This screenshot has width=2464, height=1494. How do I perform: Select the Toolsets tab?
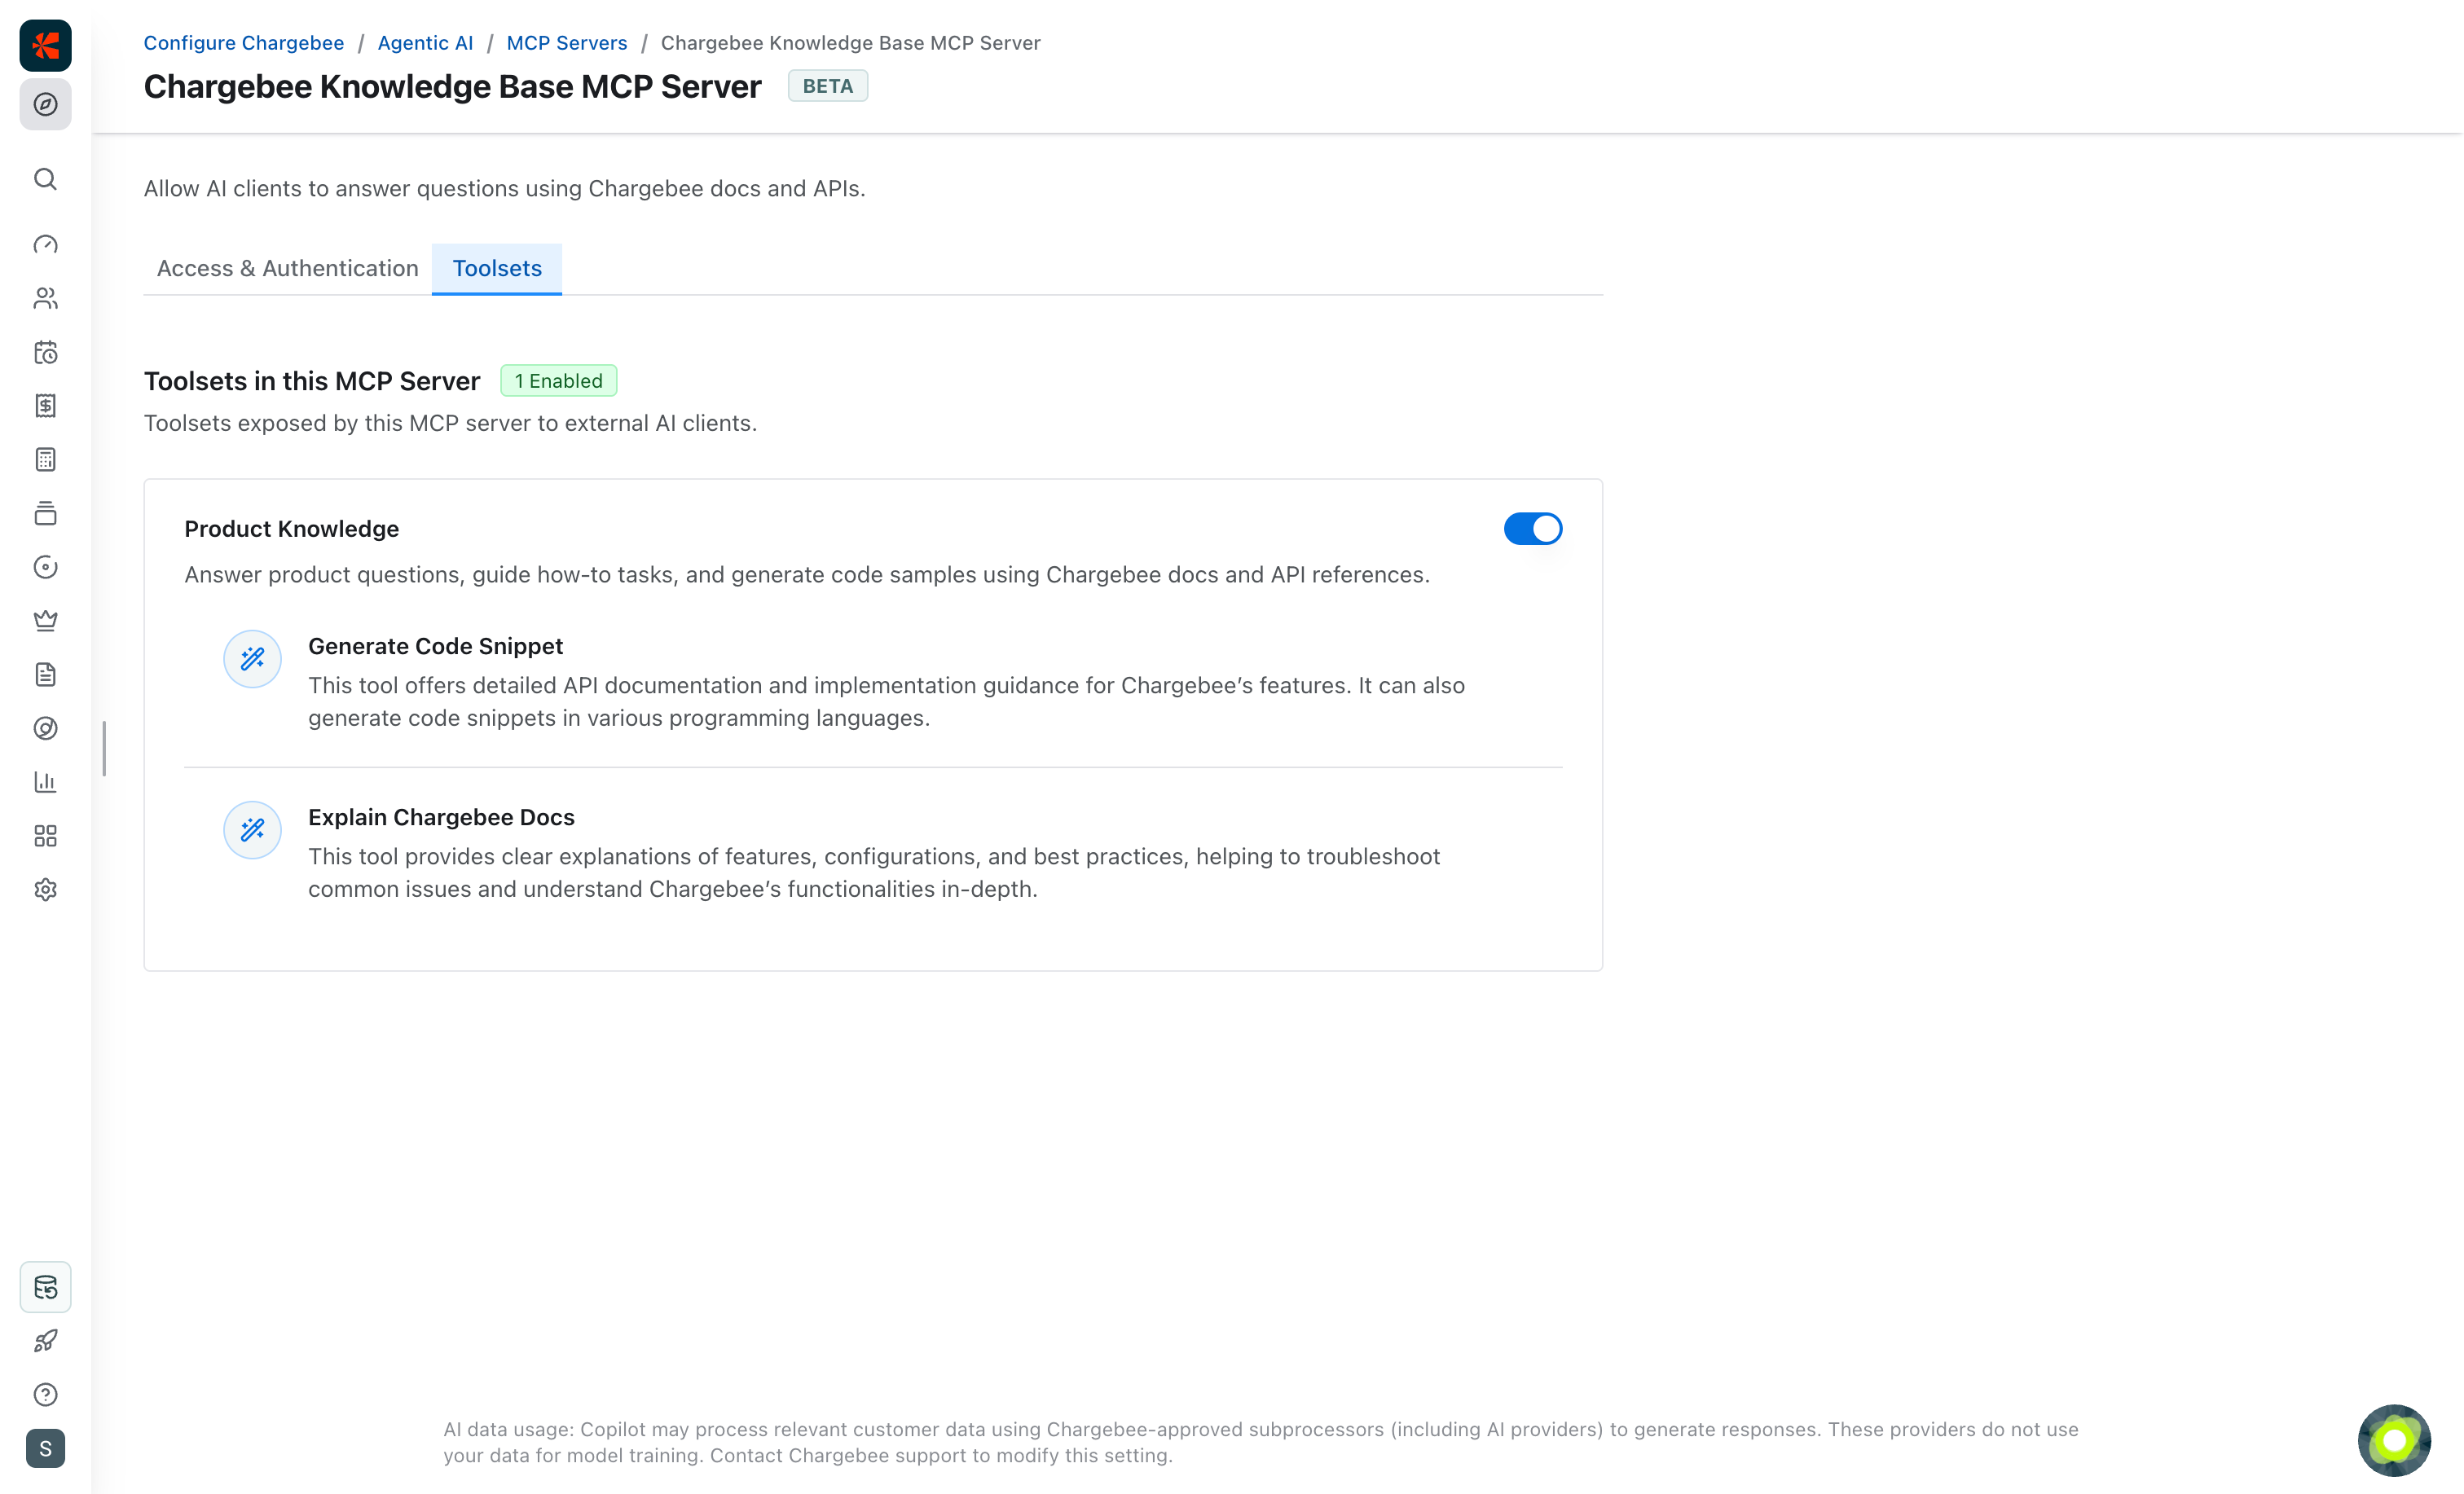click(x=497, y=268)
